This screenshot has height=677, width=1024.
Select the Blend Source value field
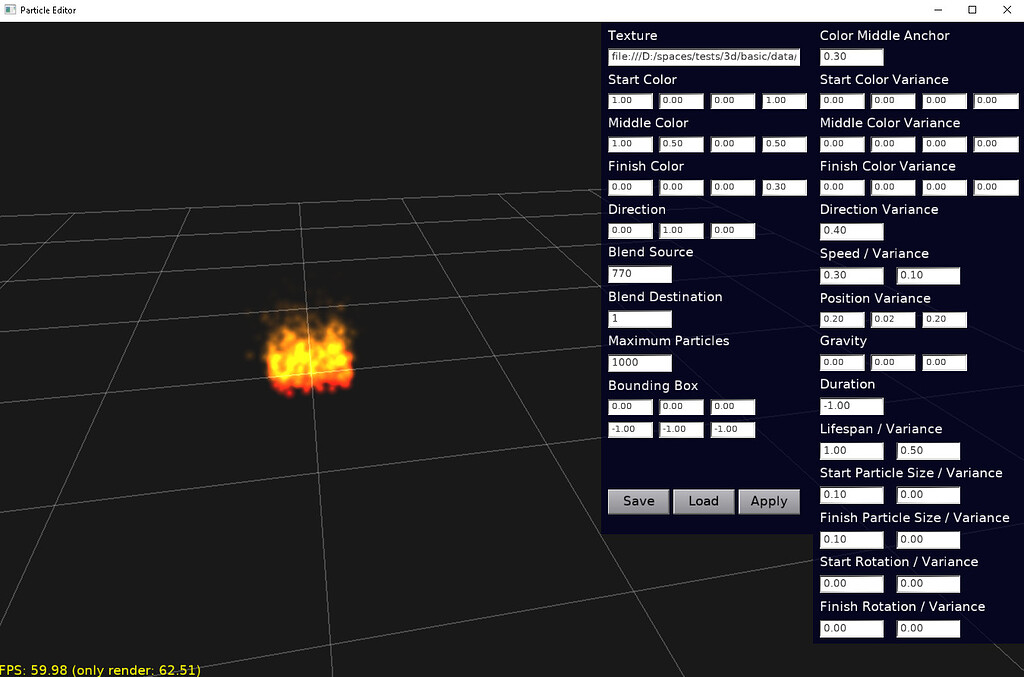click(639, 273)
